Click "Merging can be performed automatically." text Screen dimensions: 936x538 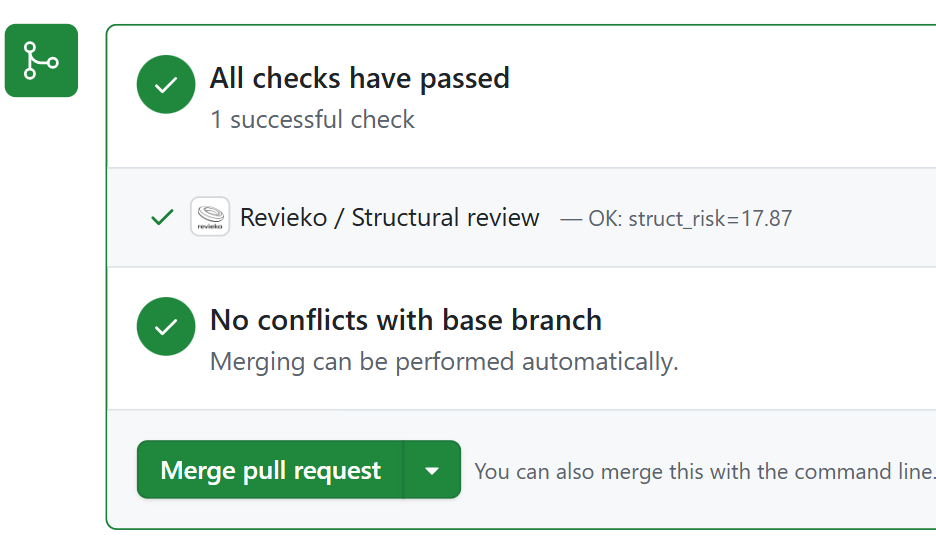(444, 361)
